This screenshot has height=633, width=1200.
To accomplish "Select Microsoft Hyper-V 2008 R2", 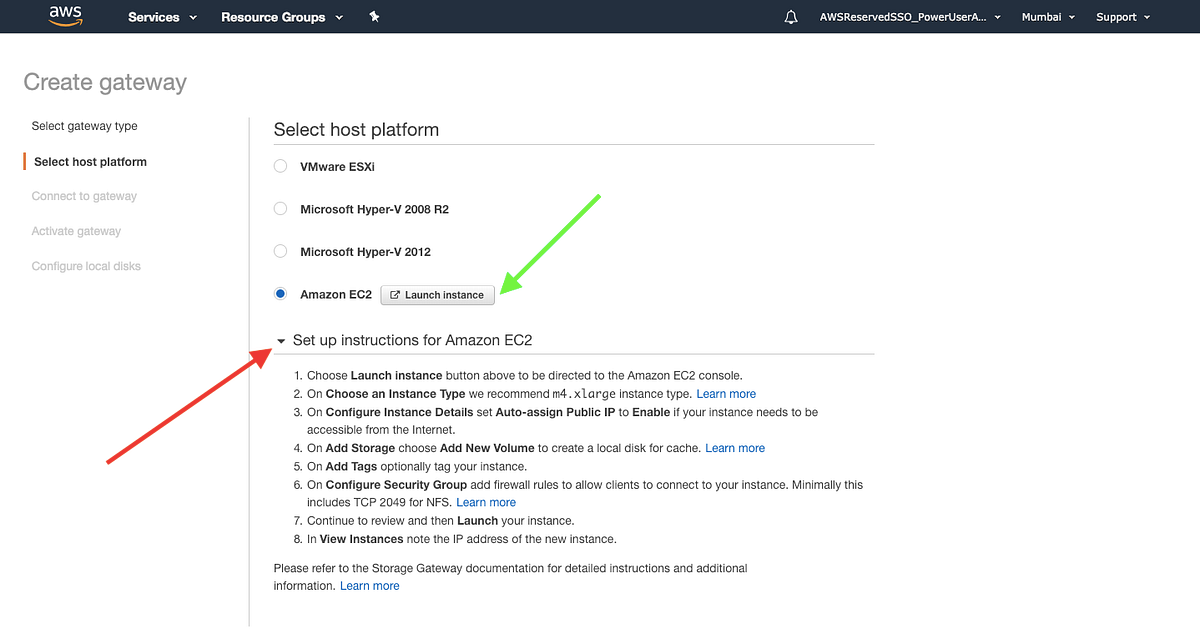I will pyautogui.click(x=280, y=208).
